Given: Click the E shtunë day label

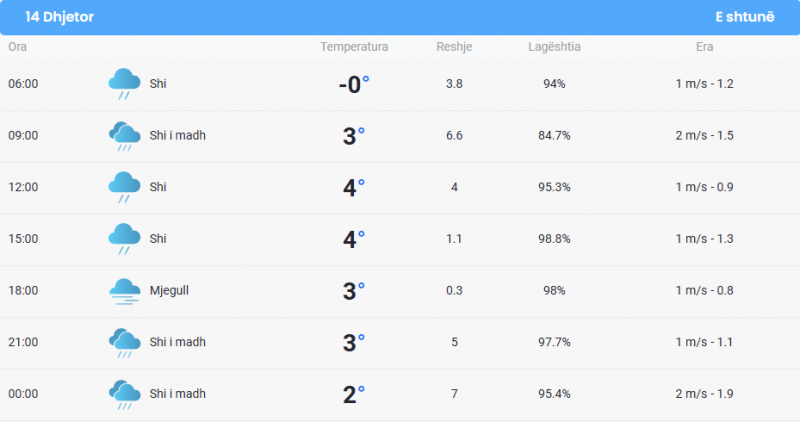Looking at the screenshot, I should [x=744, y=17].
